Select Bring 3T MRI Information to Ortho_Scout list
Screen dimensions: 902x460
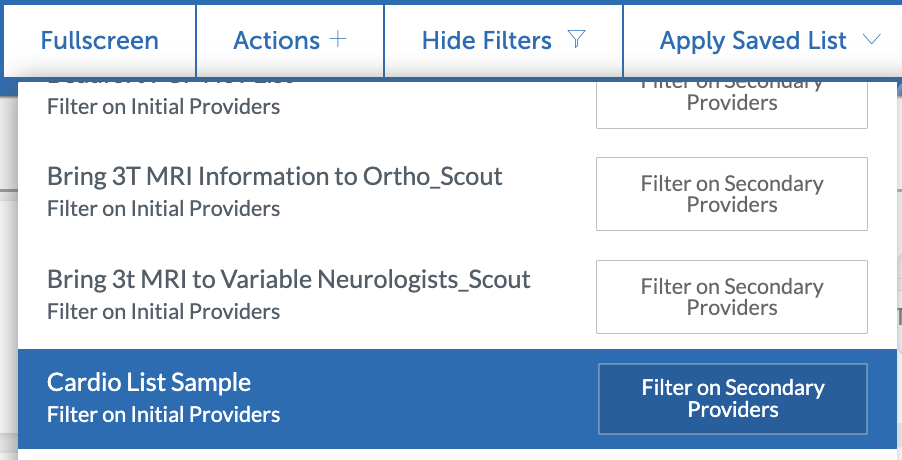tap(274, 177)
